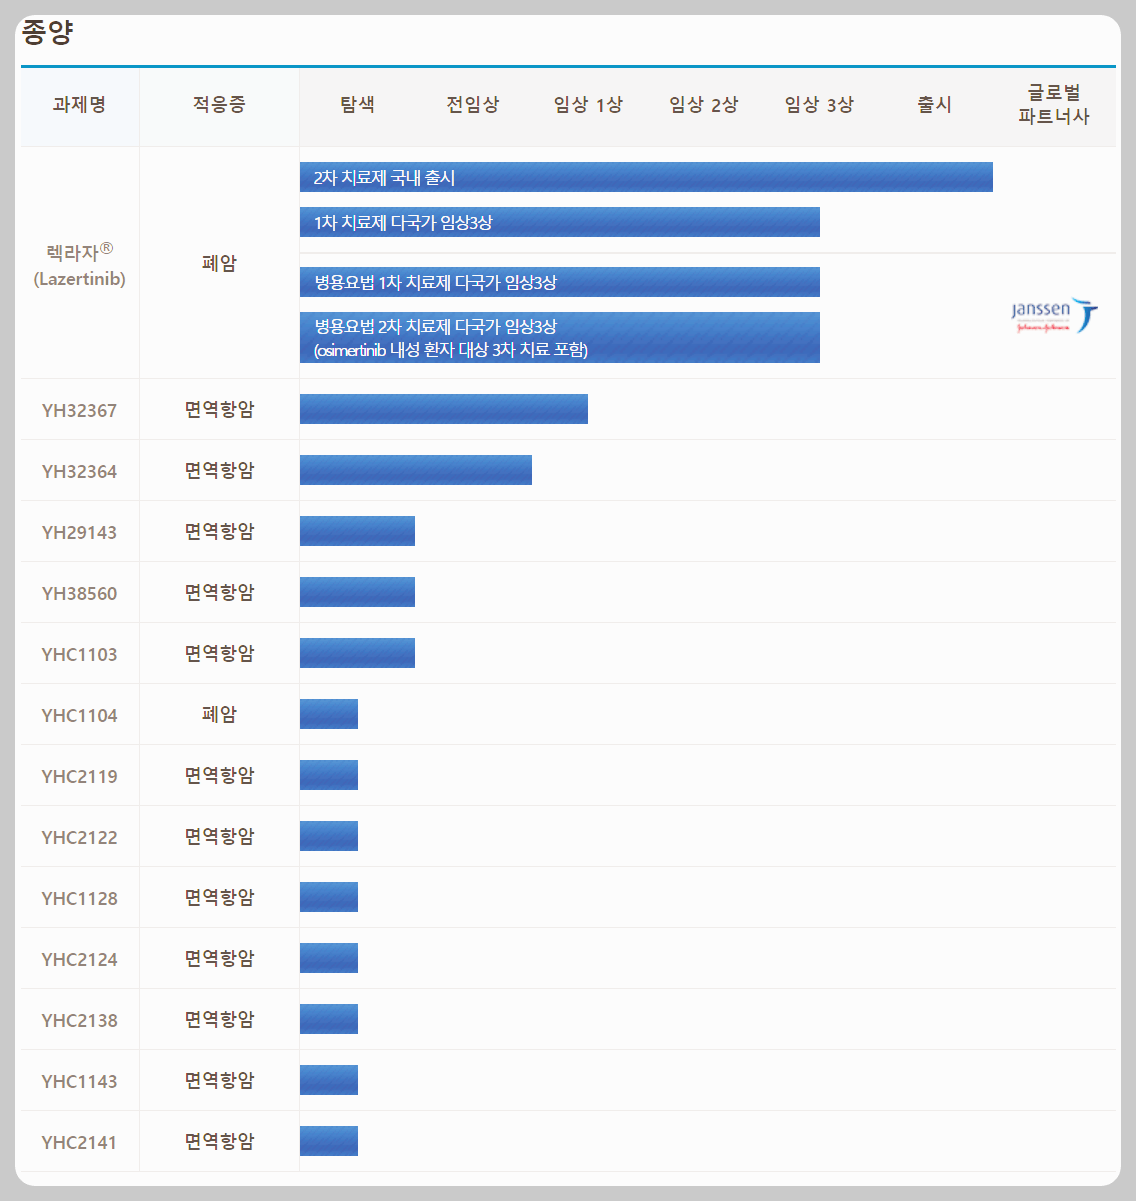The height and width of the screenshot is (1201, 1136).
Task: Open the YH38560 project details
Action: (79, 592)
